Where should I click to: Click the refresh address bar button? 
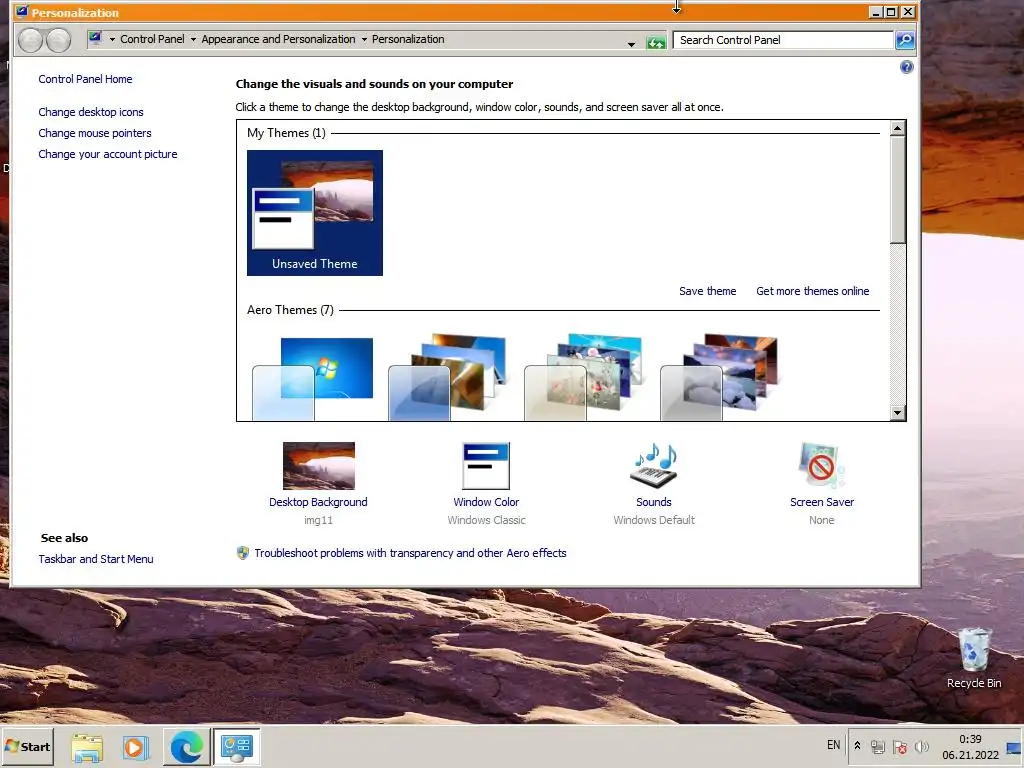tap(656, 43)
